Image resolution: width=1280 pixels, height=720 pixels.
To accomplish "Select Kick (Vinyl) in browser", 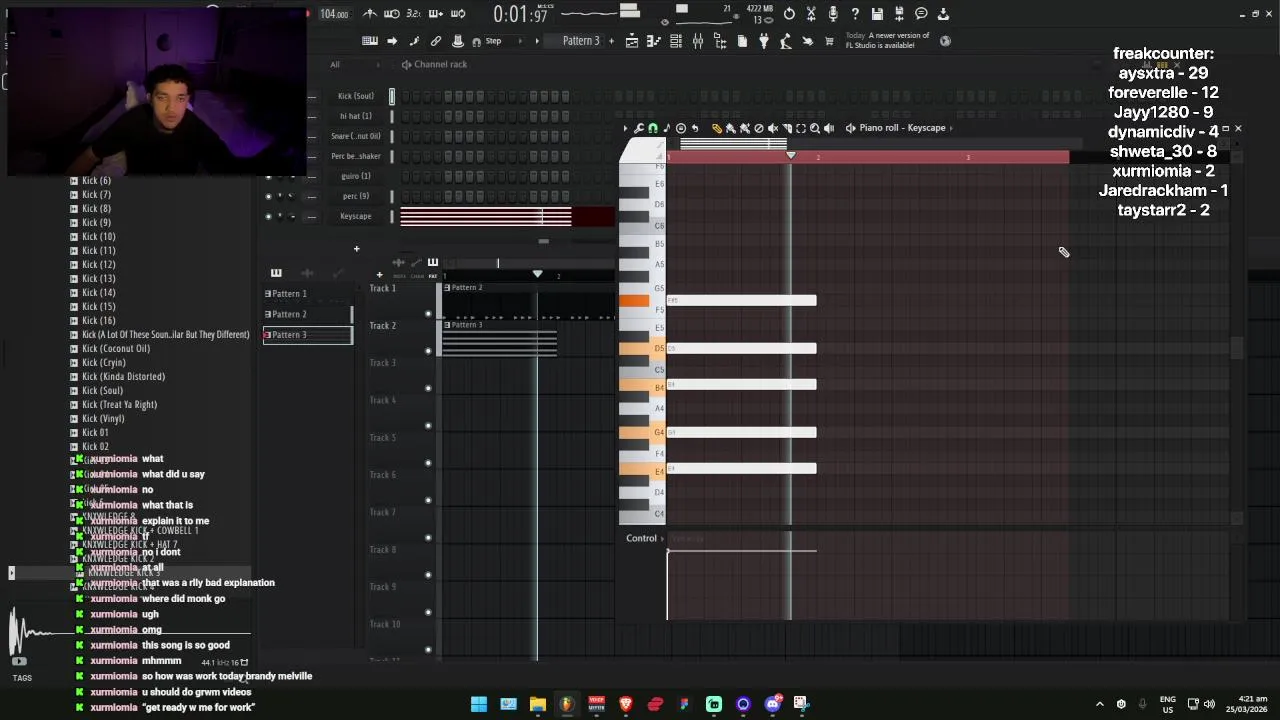I will (103, 419).
